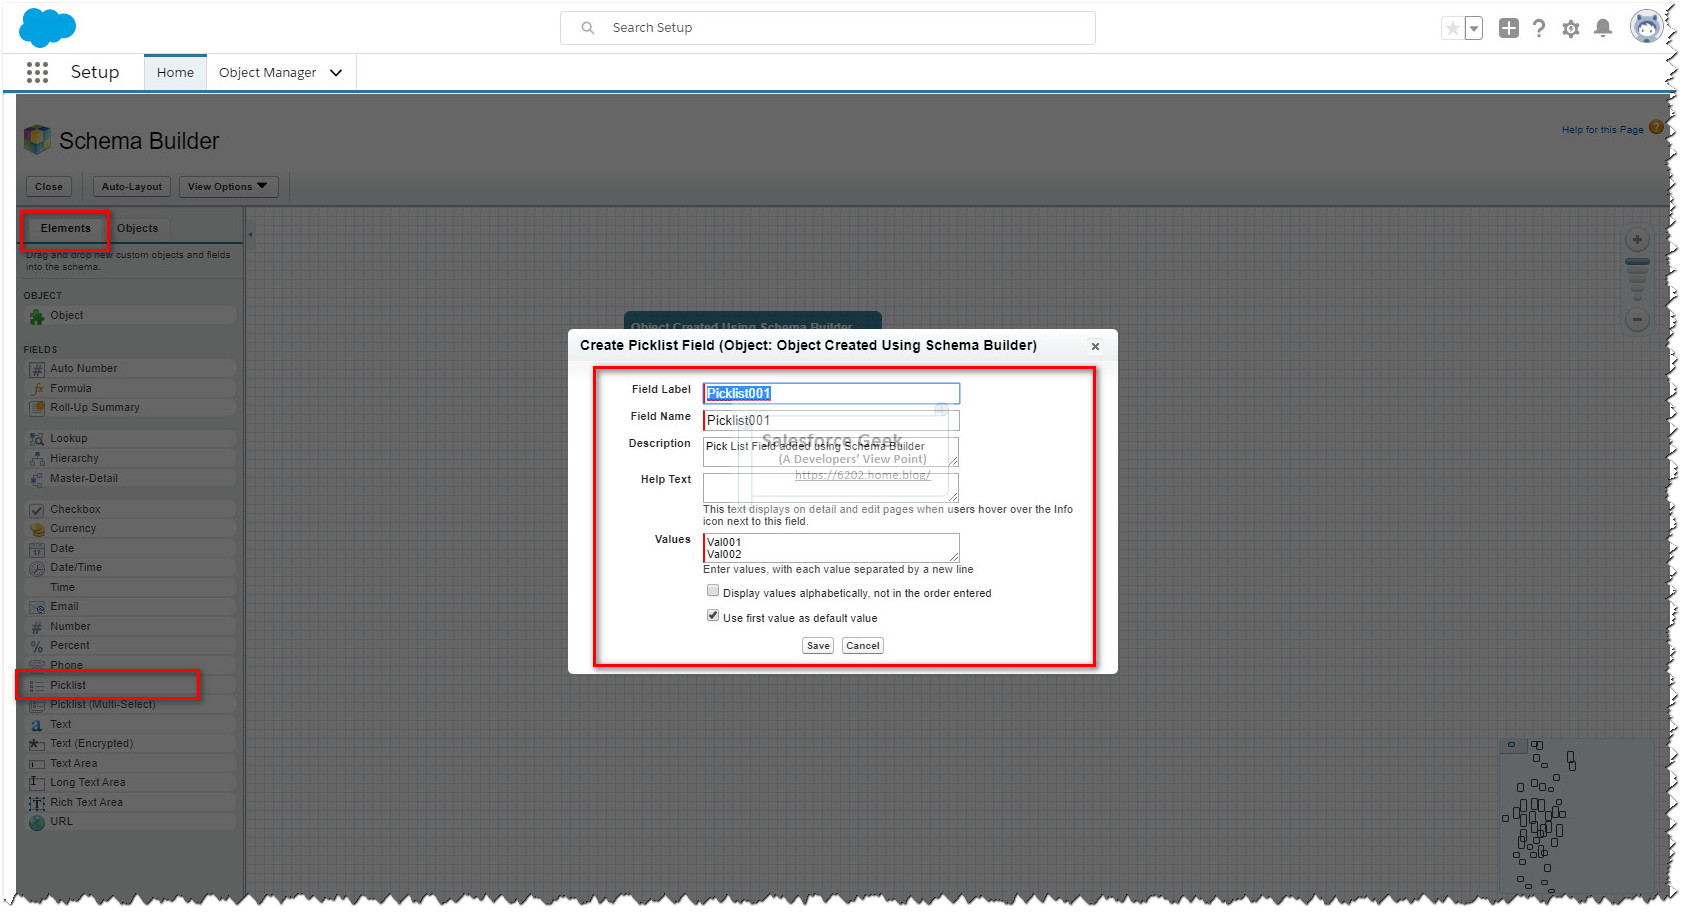
Task: Collapse the left sidebar panel arrow
Action: [250, 235]
